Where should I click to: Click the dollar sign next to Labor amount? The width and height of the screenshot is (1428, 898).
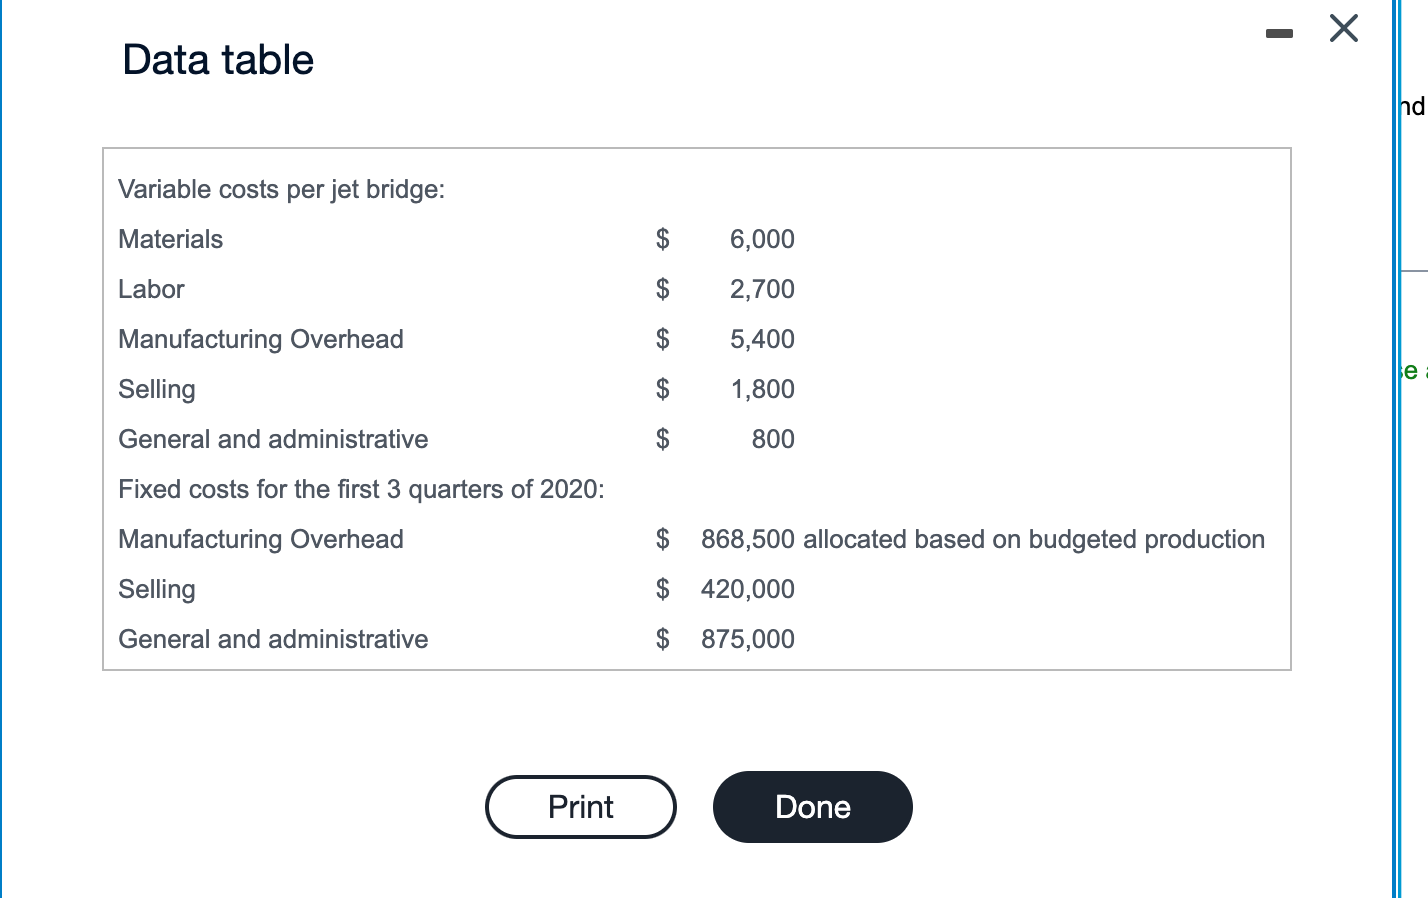coord(661,289)
